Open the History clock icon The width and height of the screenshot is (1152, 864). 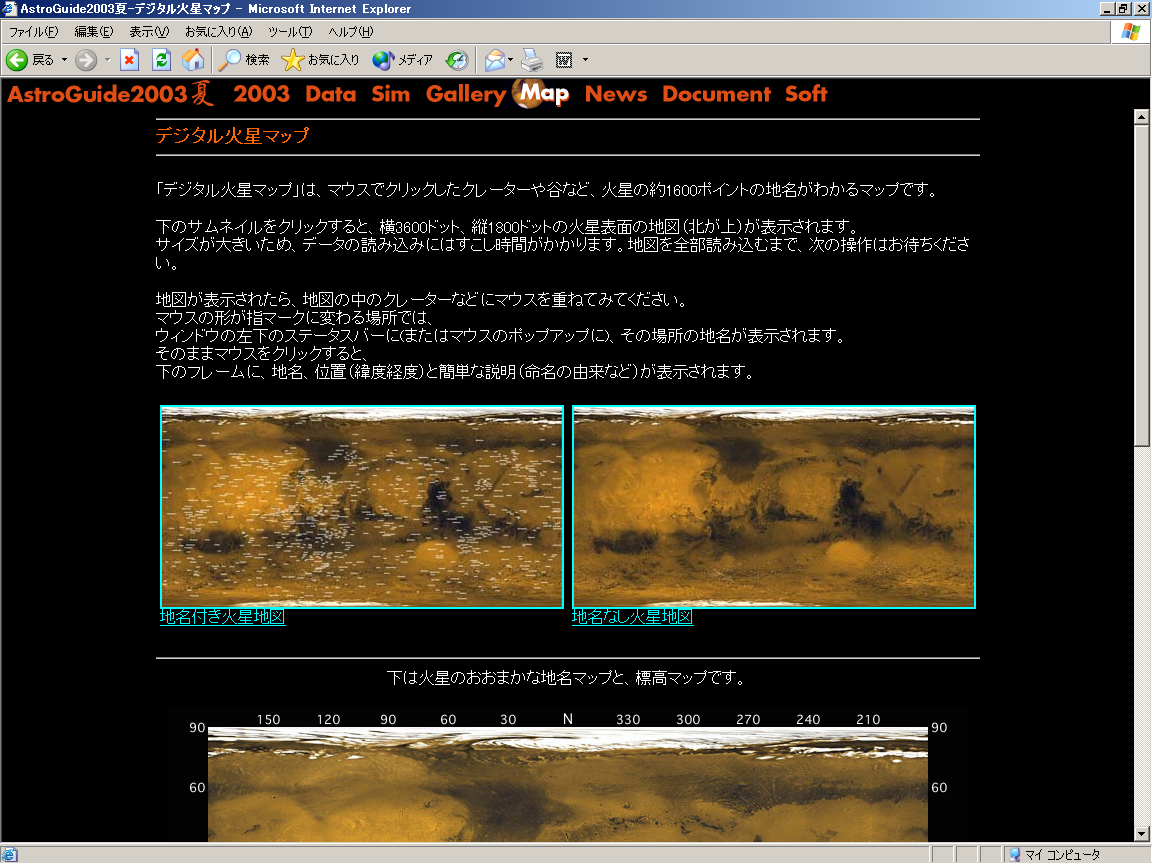pos(457,60)
